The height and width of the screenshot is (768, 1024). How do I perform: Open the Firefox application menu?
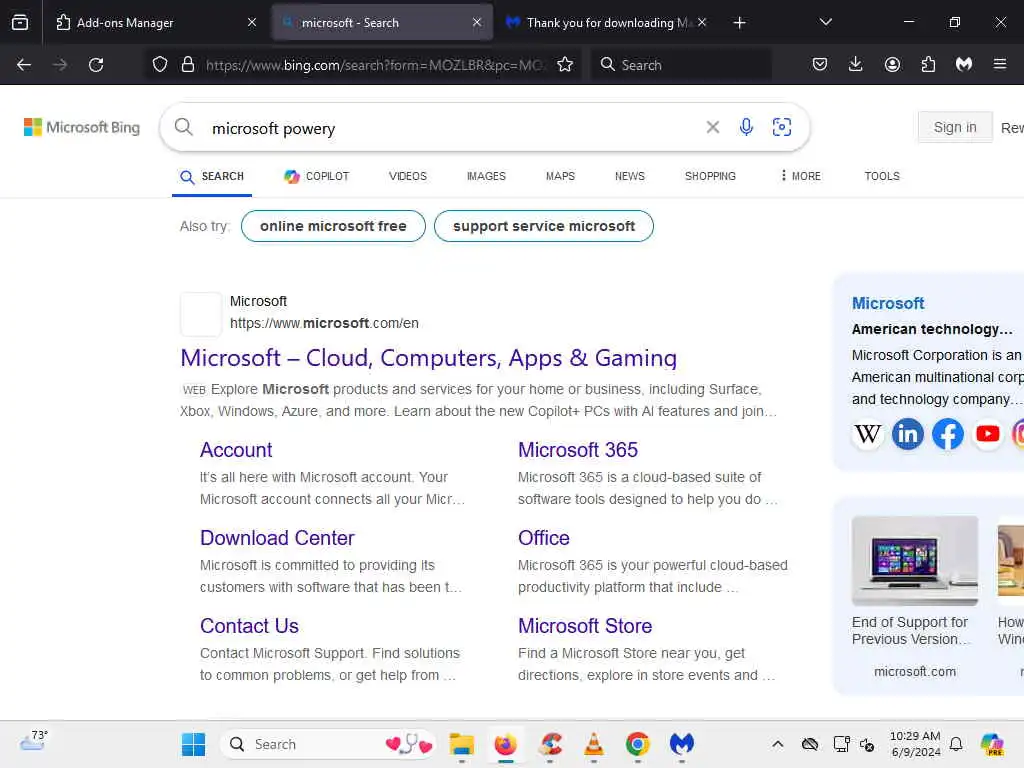click(x=1000, y=65)
